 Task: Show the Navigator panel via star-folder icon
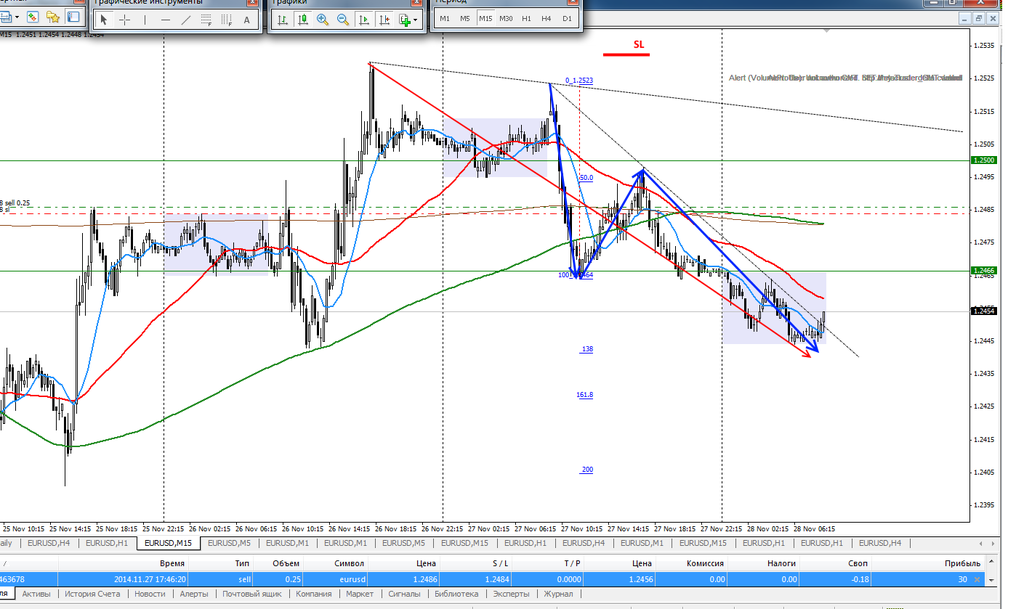52,17
